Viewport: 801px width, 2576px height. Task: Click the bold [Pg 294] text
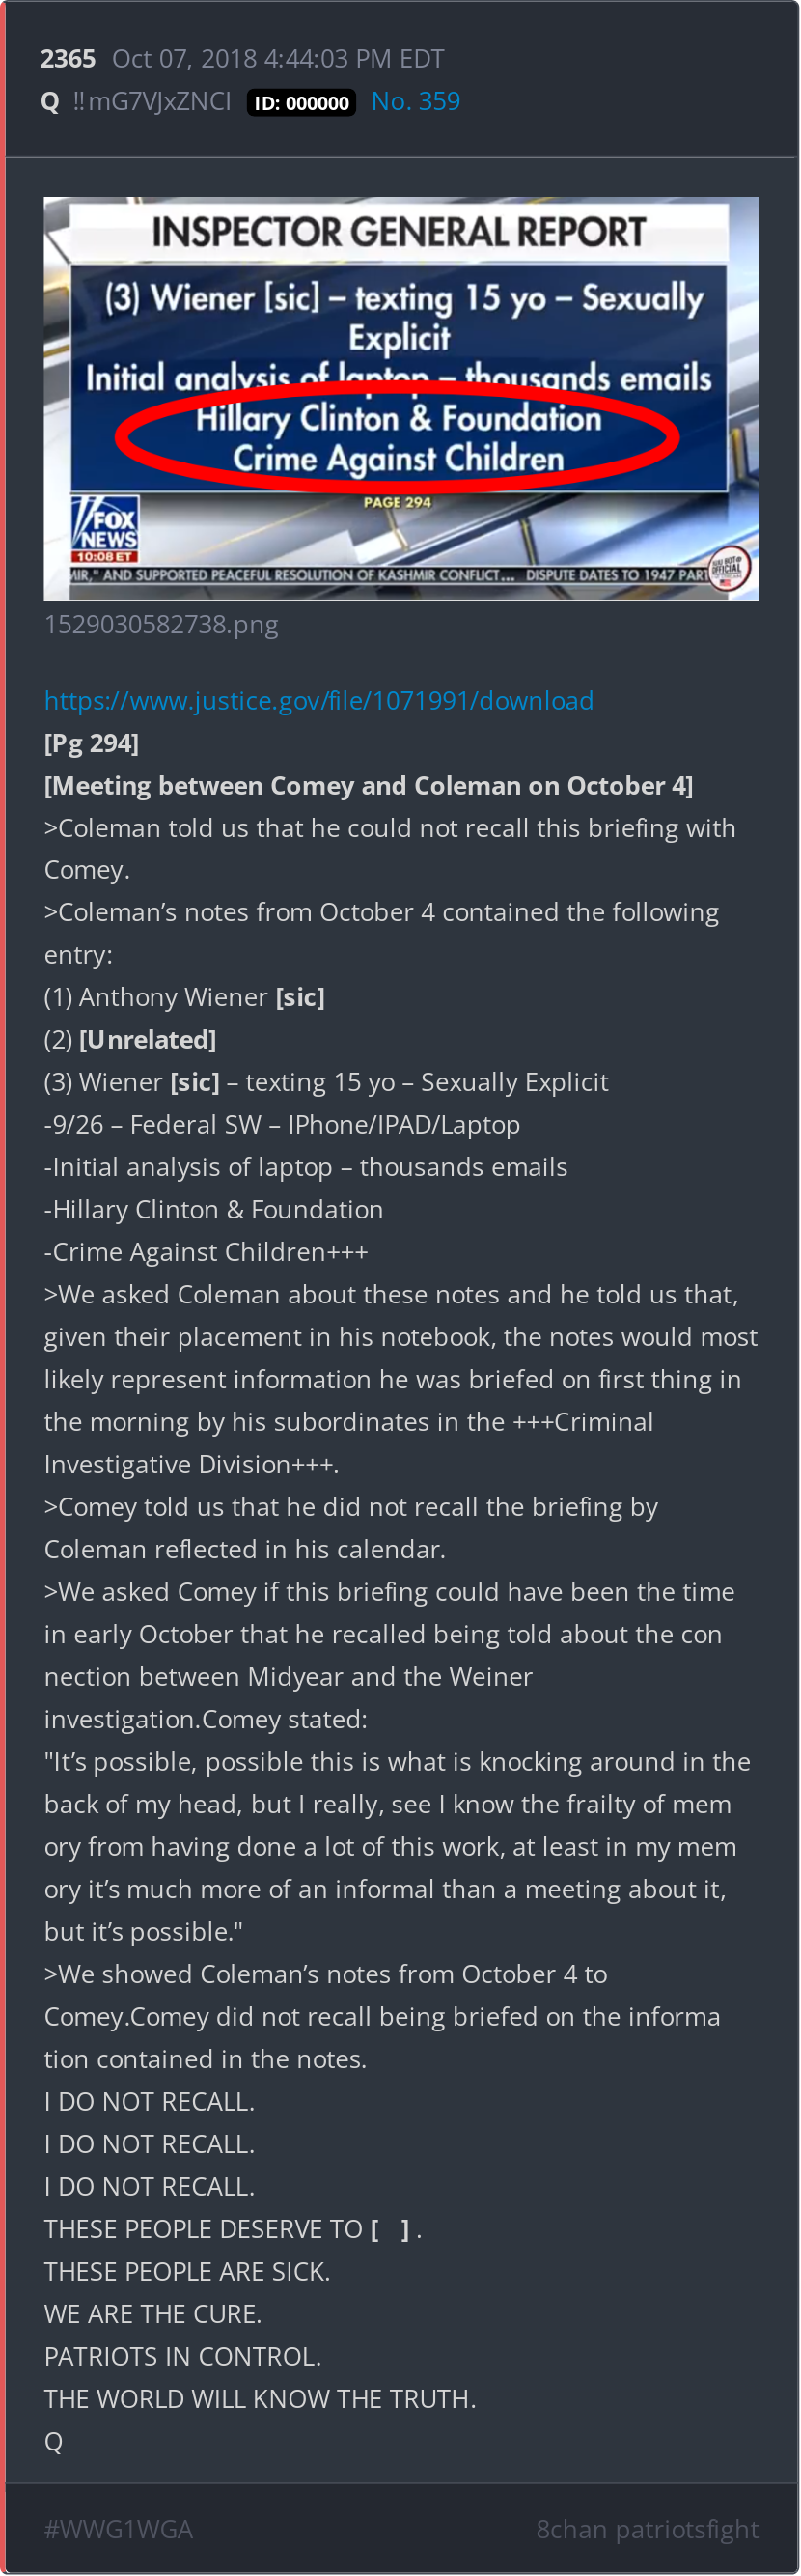click(91, 743)
